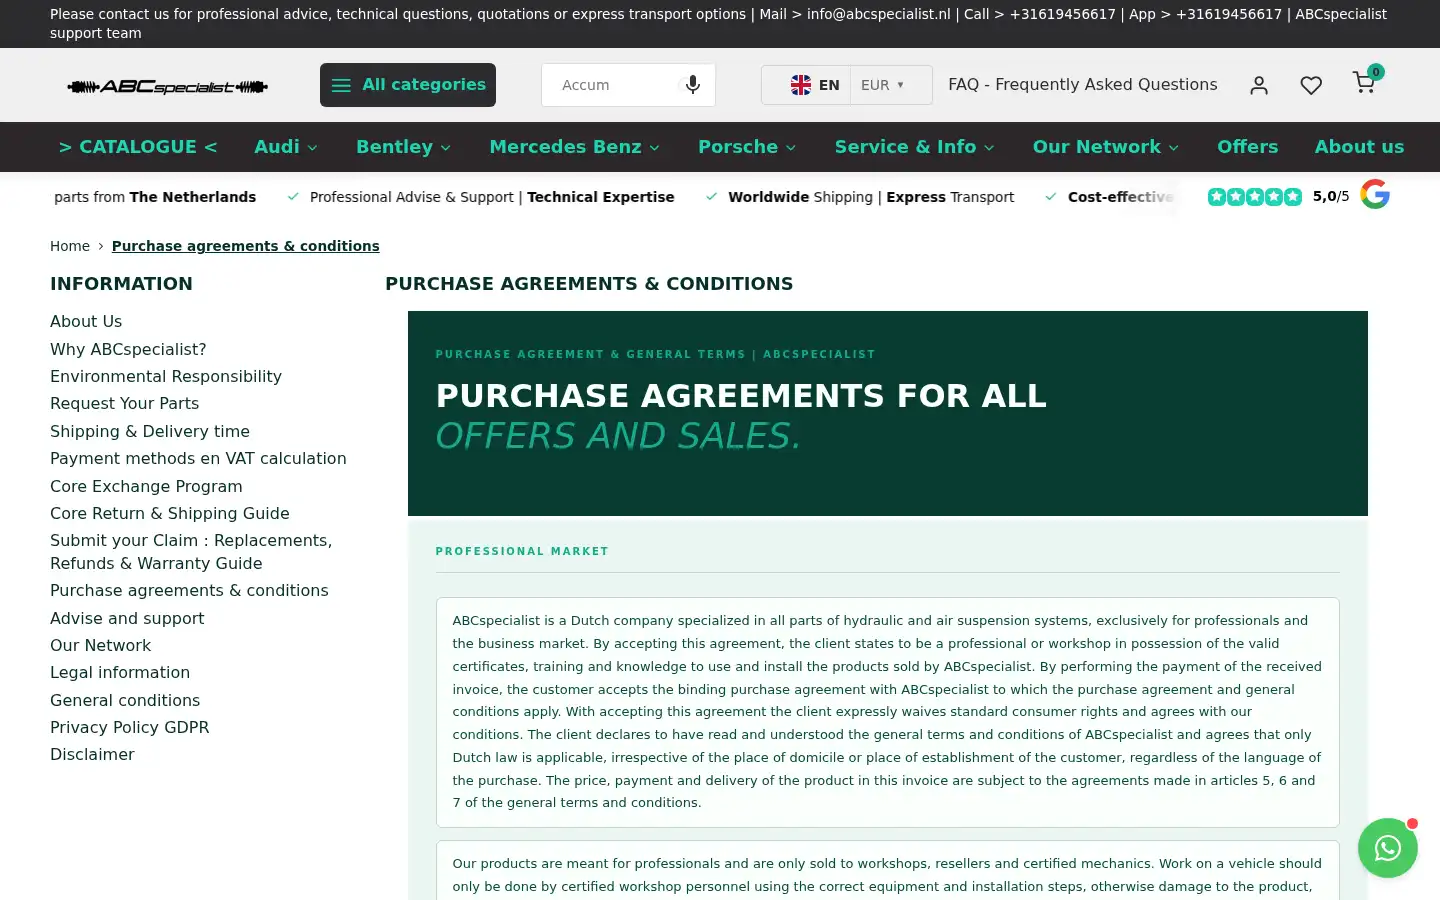Expand the Service & Info menu
Image resolution: width=1440 pixels, height=900 pixels.
(x=915, y=147)
